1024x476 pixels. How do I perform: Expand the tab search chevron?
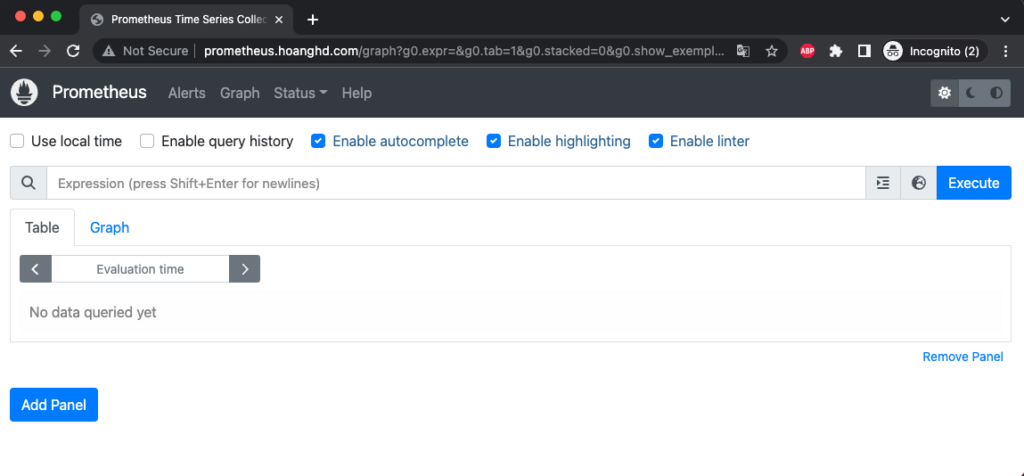click(1005, 20)
